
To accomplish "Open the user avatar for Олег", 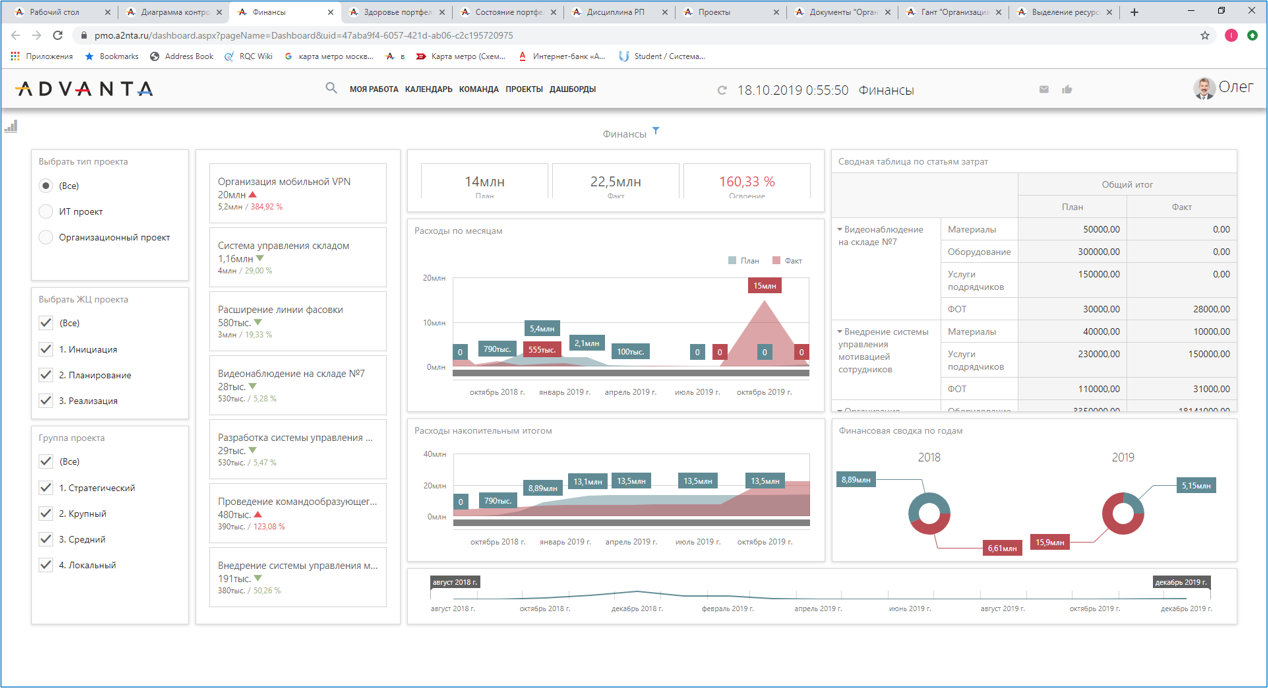I will click(x=1203, y=89).
